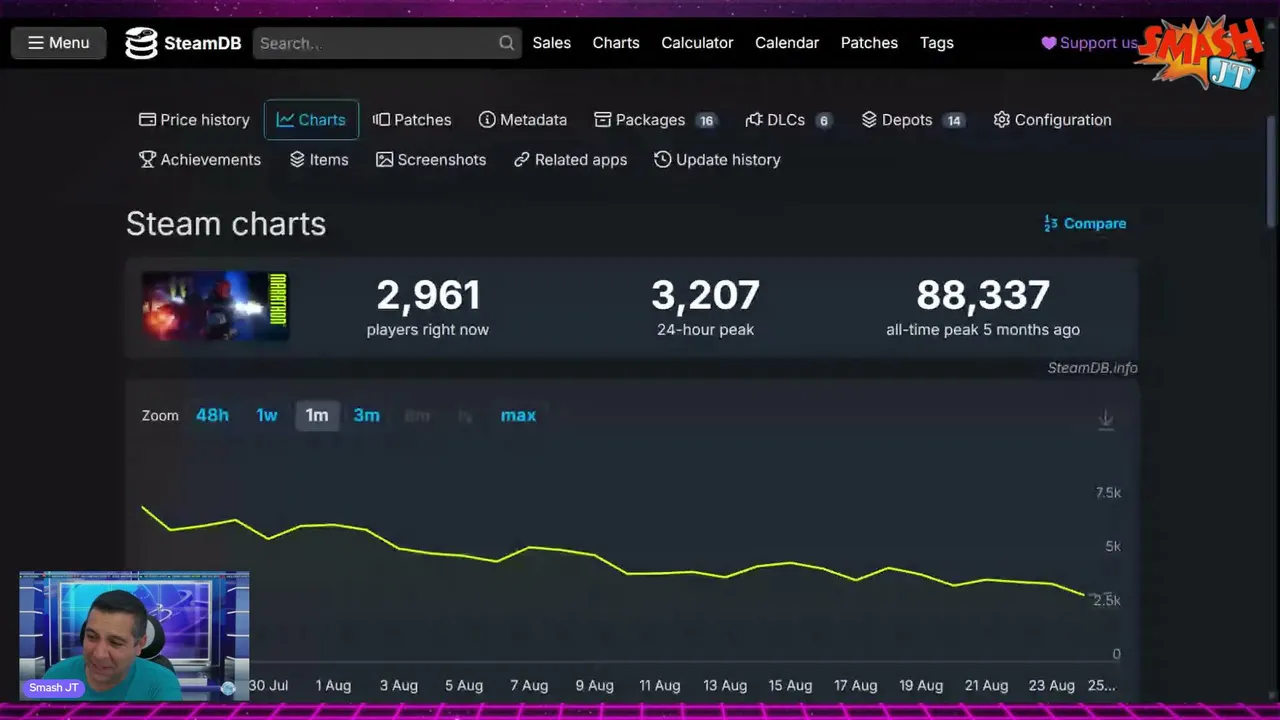Open the Packages tab
Viewport: 1280px width, 720px height.
(656, 120)
